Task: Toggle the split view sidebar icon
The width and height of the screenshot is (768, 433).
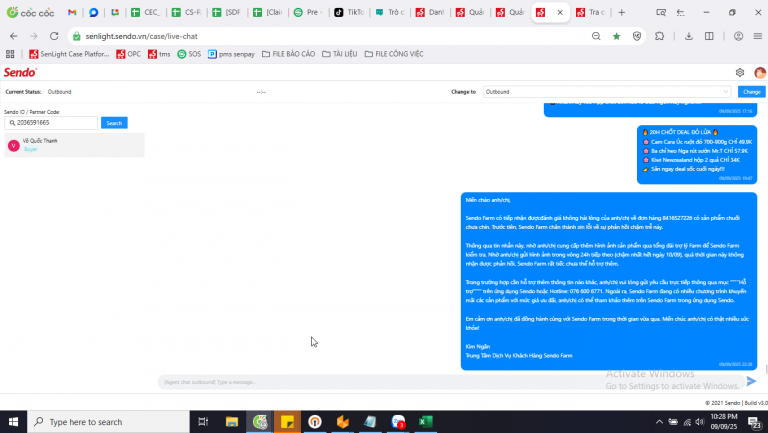Action: (x=709, y=36)
